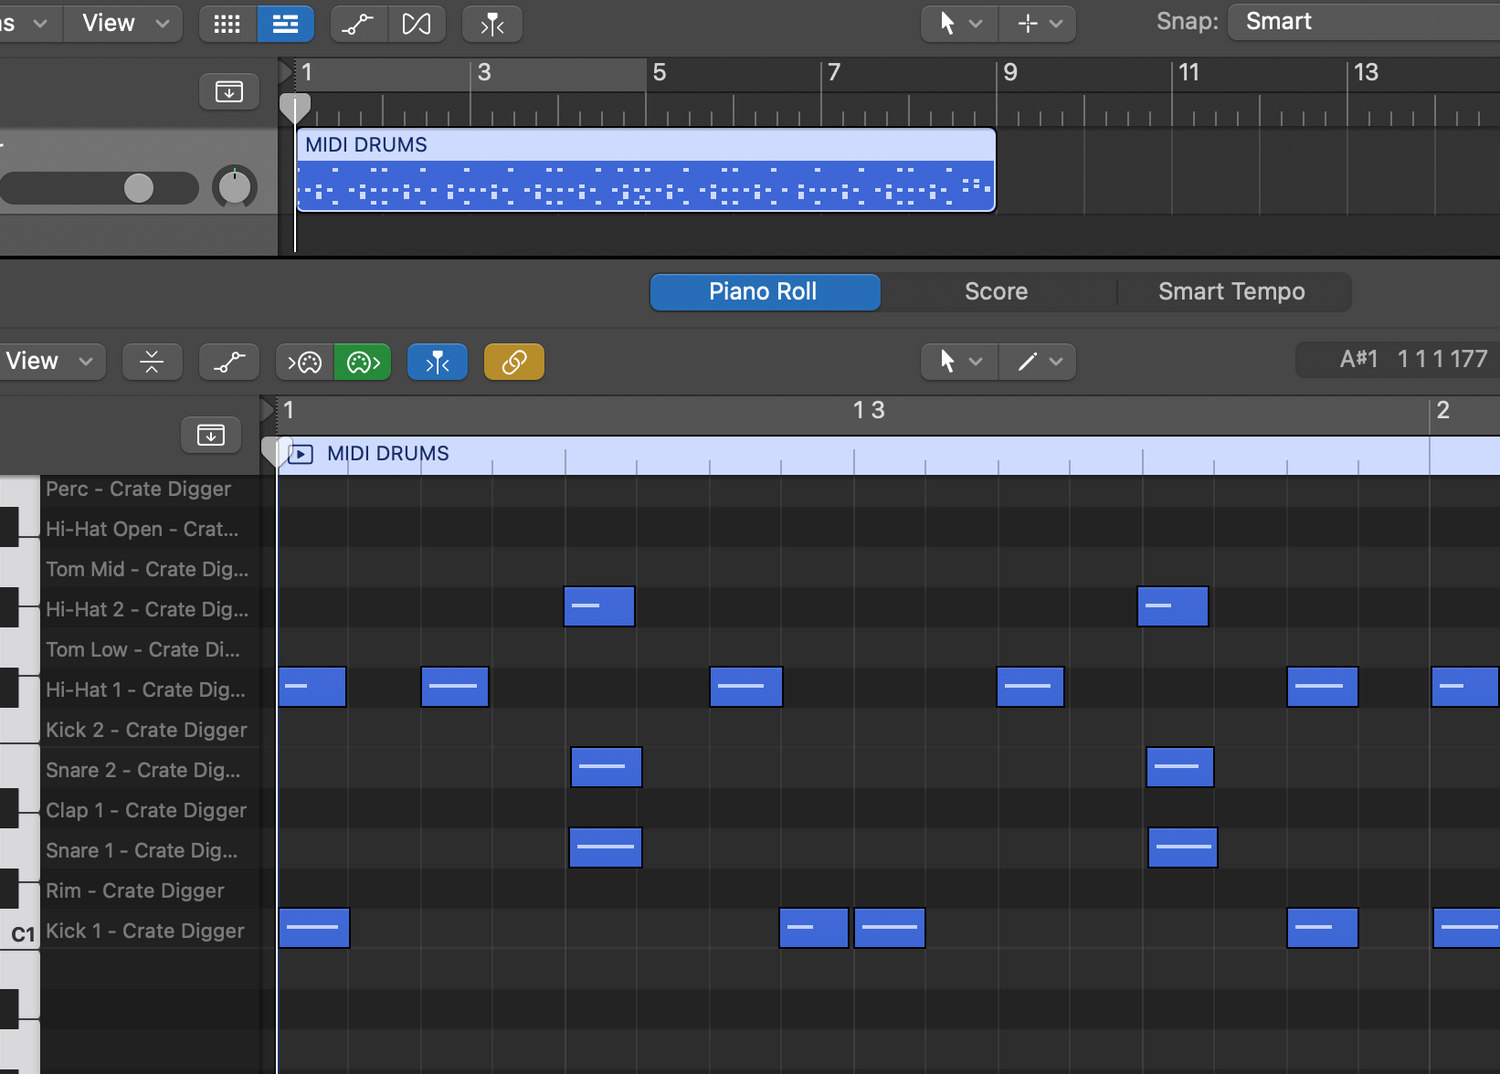The width and height of the screenshot is (1500, 1074).
Task: Click the MIDI In palette icon in the Piano Roll
Action: [305, 361]
